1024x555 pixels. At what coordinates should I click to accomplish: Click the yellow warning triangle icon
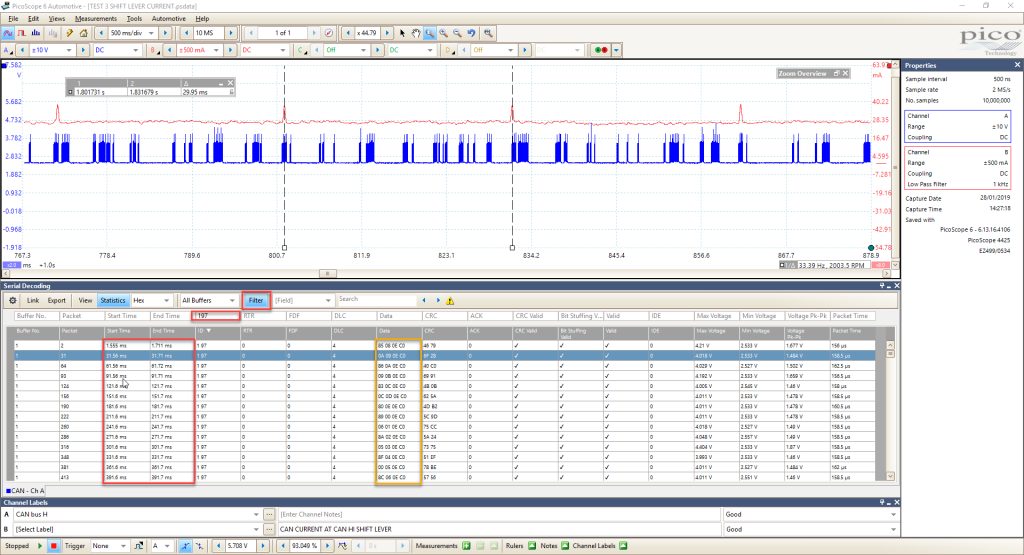[x=450, y=300]
